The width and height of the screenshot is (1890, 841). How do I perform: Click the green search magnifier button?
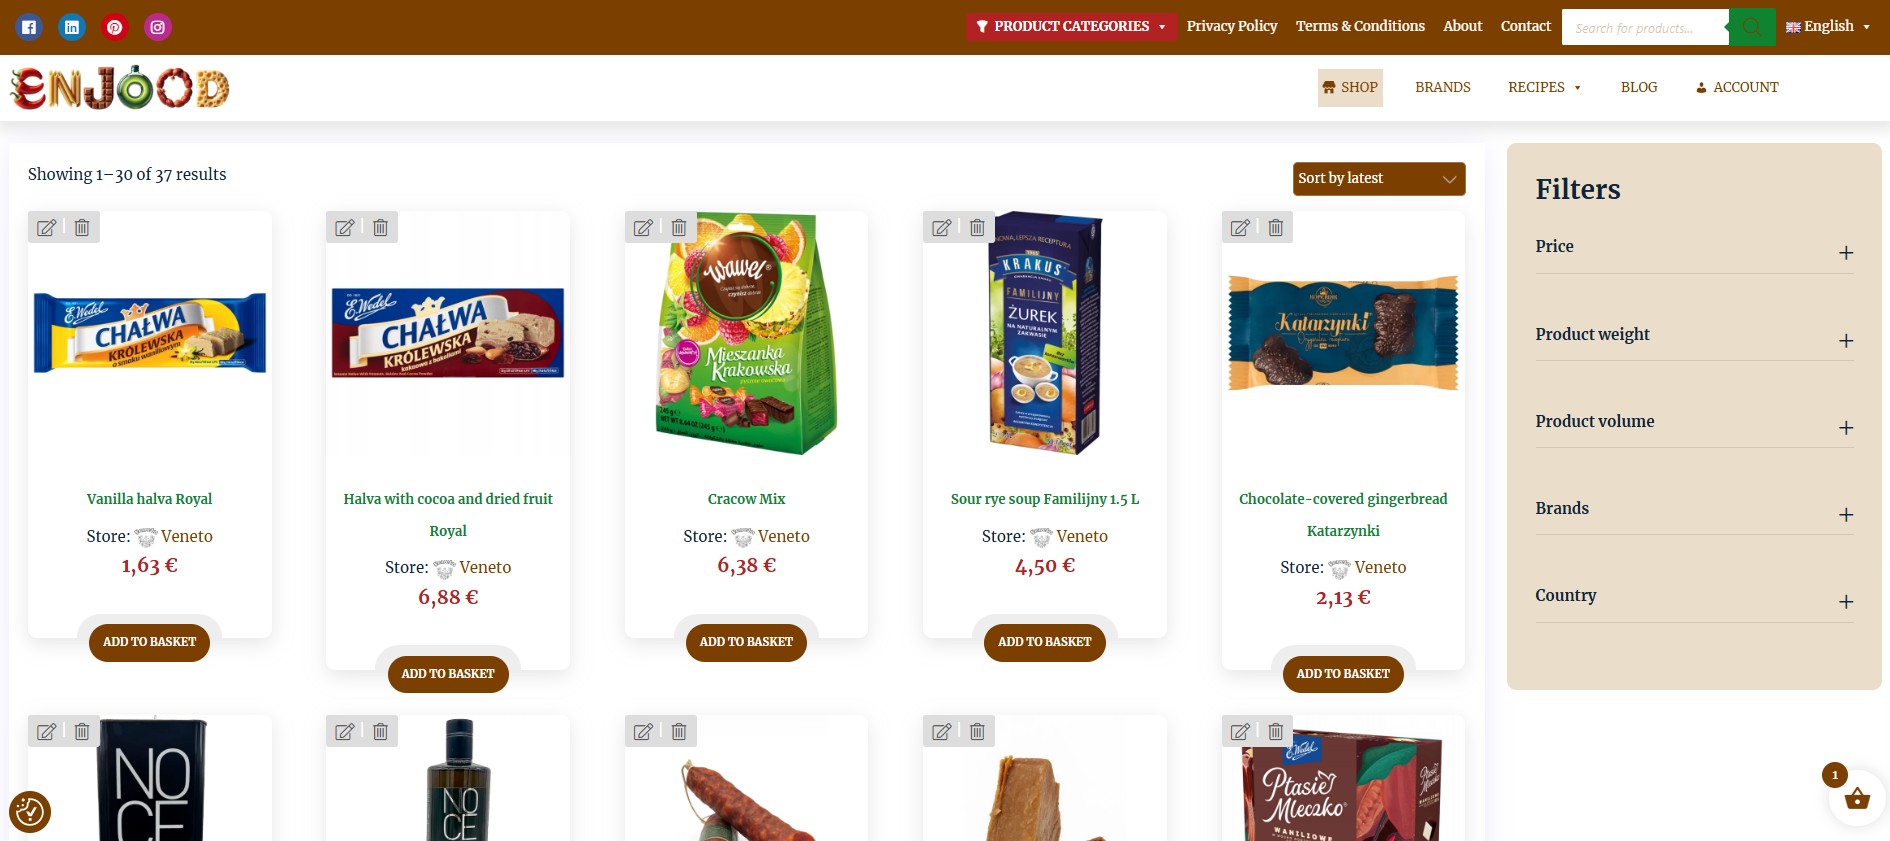point(1752,27)
